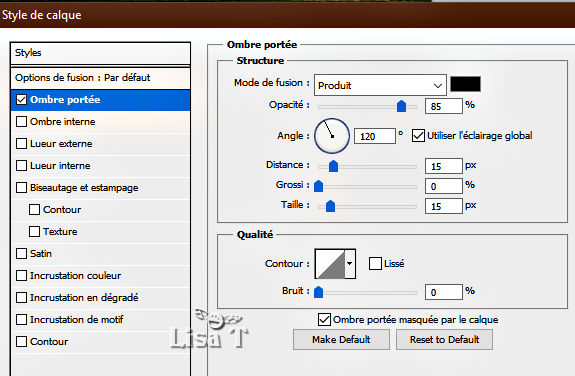Viewport: 575px width, 376px height.
Task: Check the Lissé checkbox
Action: pos(375,263)
